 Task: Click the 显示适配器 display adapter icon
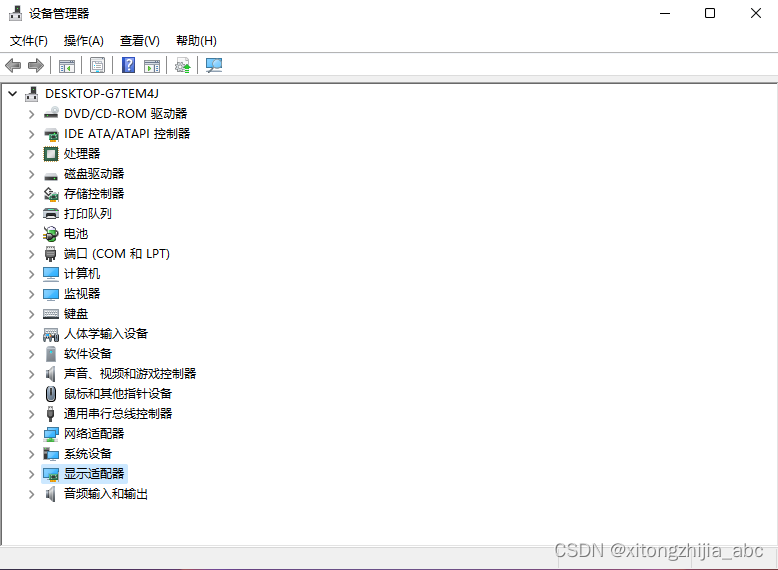(51, 474)
